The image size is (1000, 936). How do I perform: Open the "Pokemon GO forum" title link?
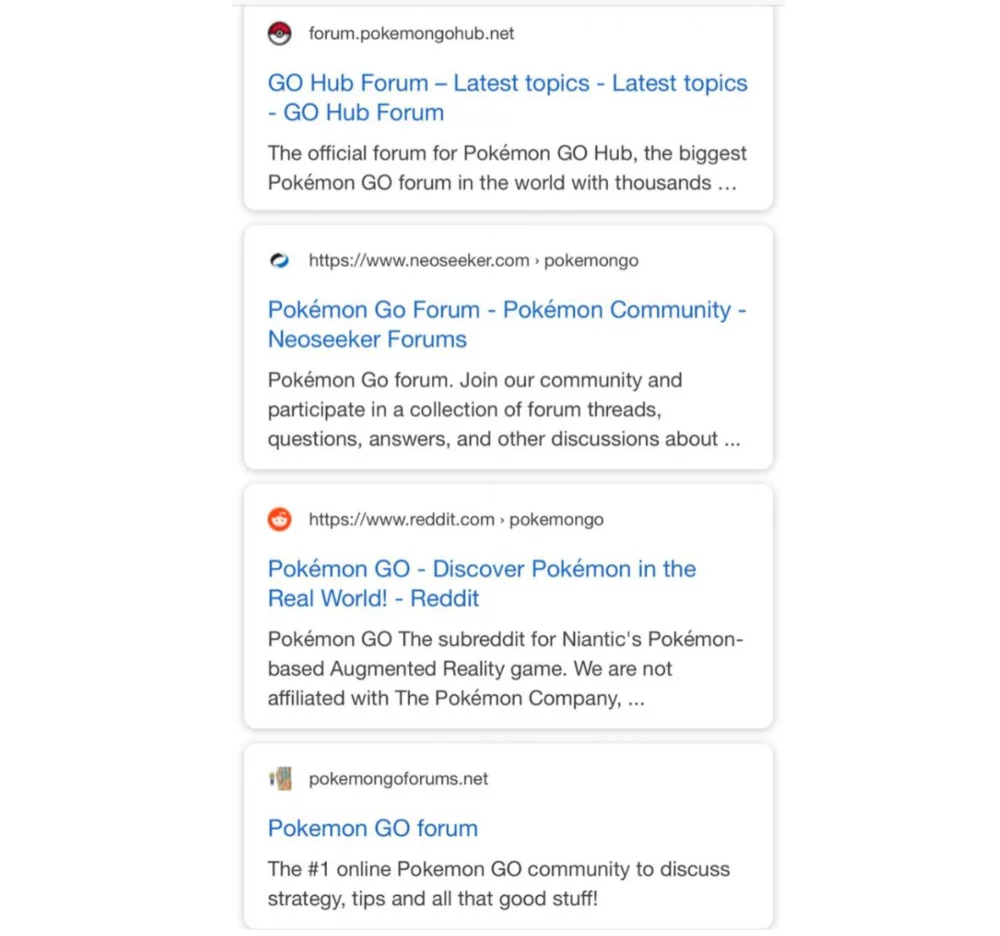click(x=372, y=828)
